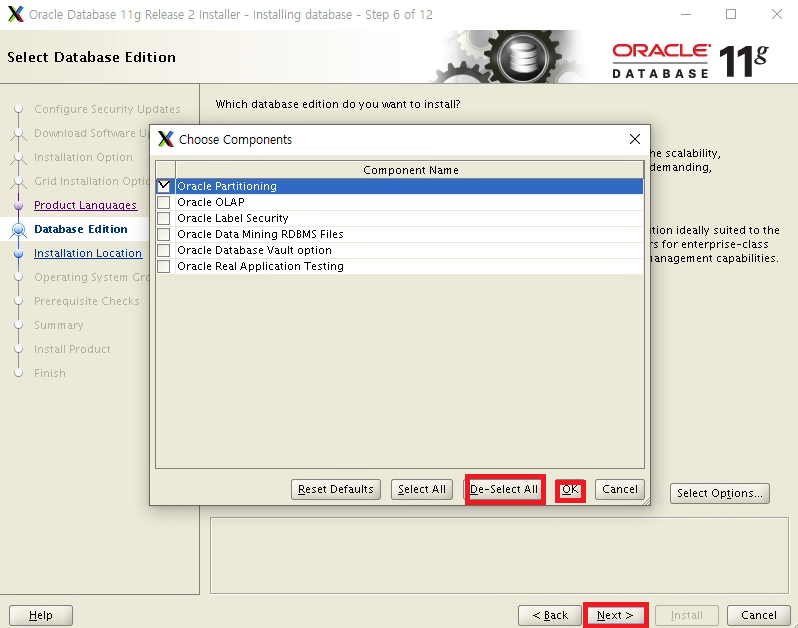Enable the Oracle Label Security checkbox
The width and height of the screenshot is (798, 628).
point(164,218)
